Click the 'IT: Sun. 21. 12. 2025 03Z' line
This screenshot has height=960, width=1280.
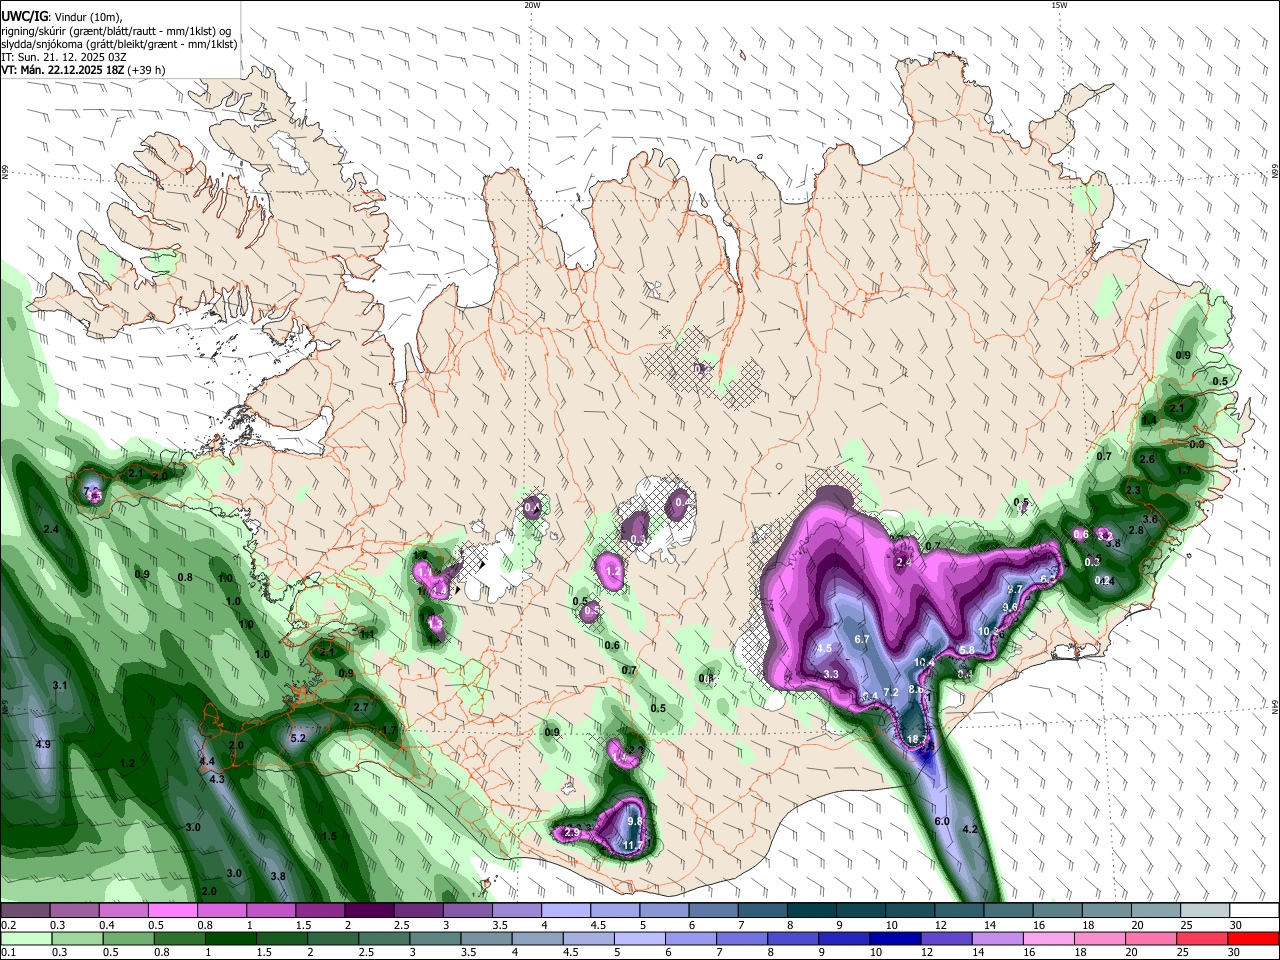tap(64, 57)
